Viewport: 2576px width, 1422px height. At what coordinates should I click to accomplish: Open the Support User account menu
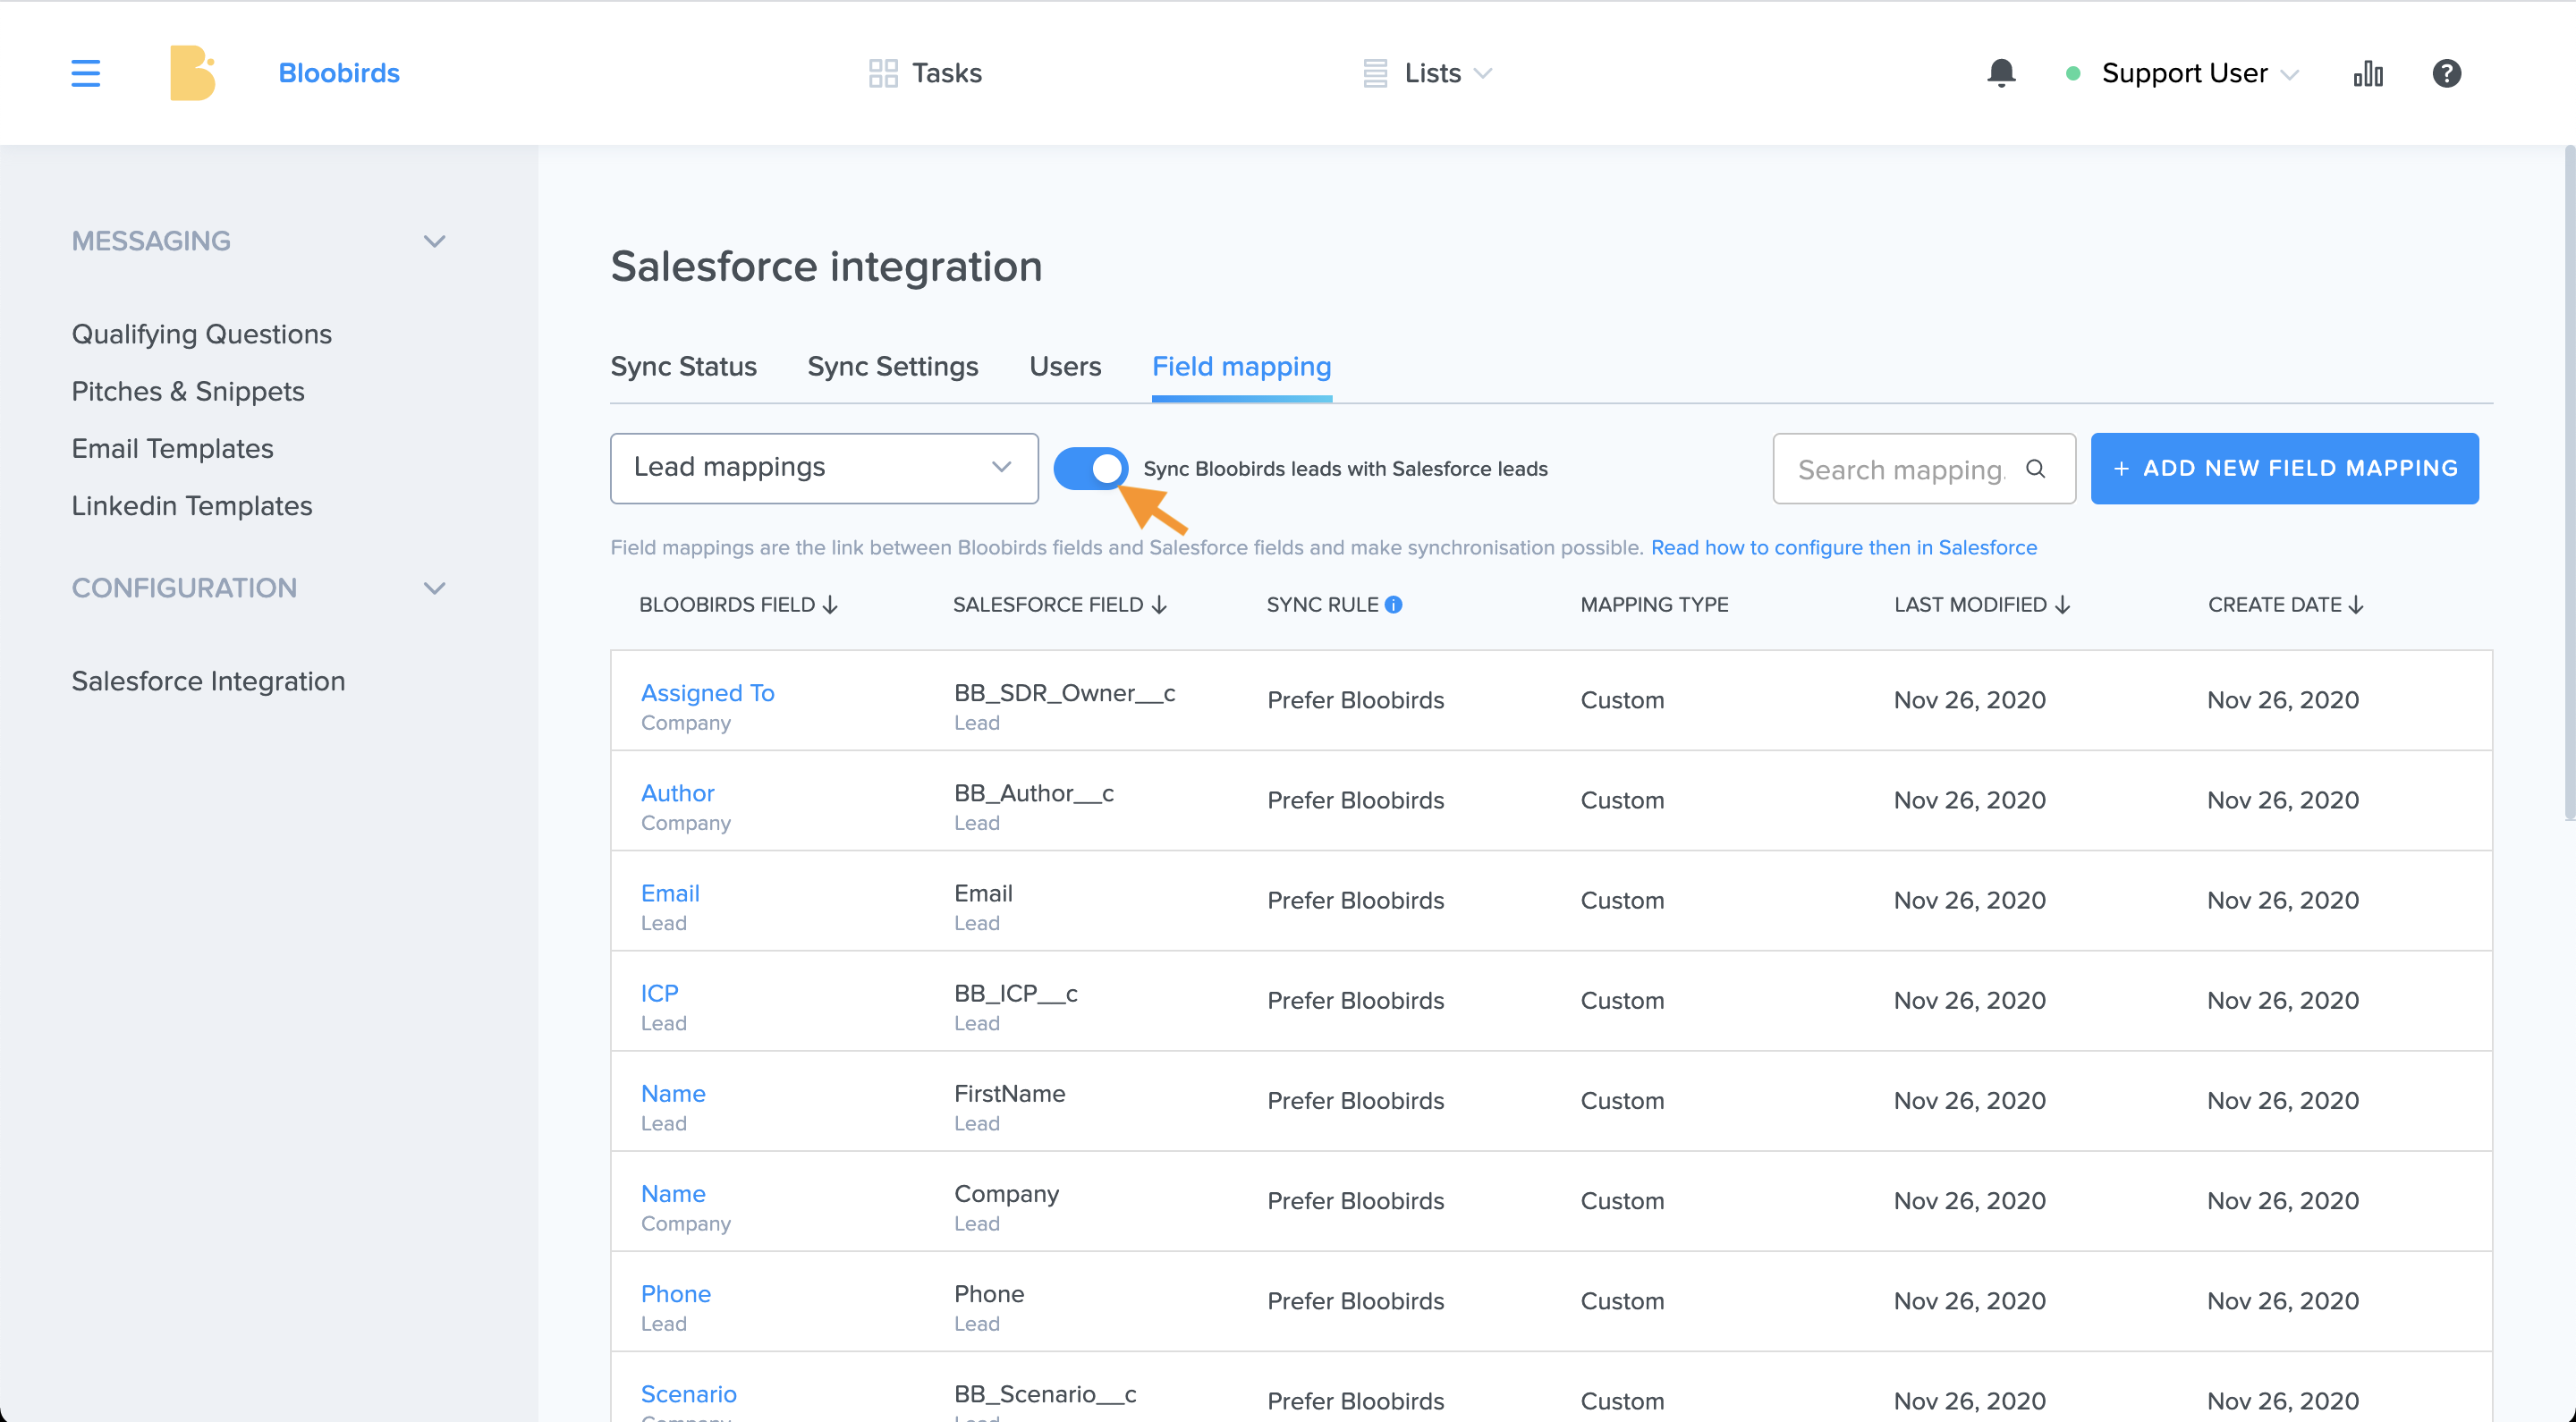[x=2200, y=73]
